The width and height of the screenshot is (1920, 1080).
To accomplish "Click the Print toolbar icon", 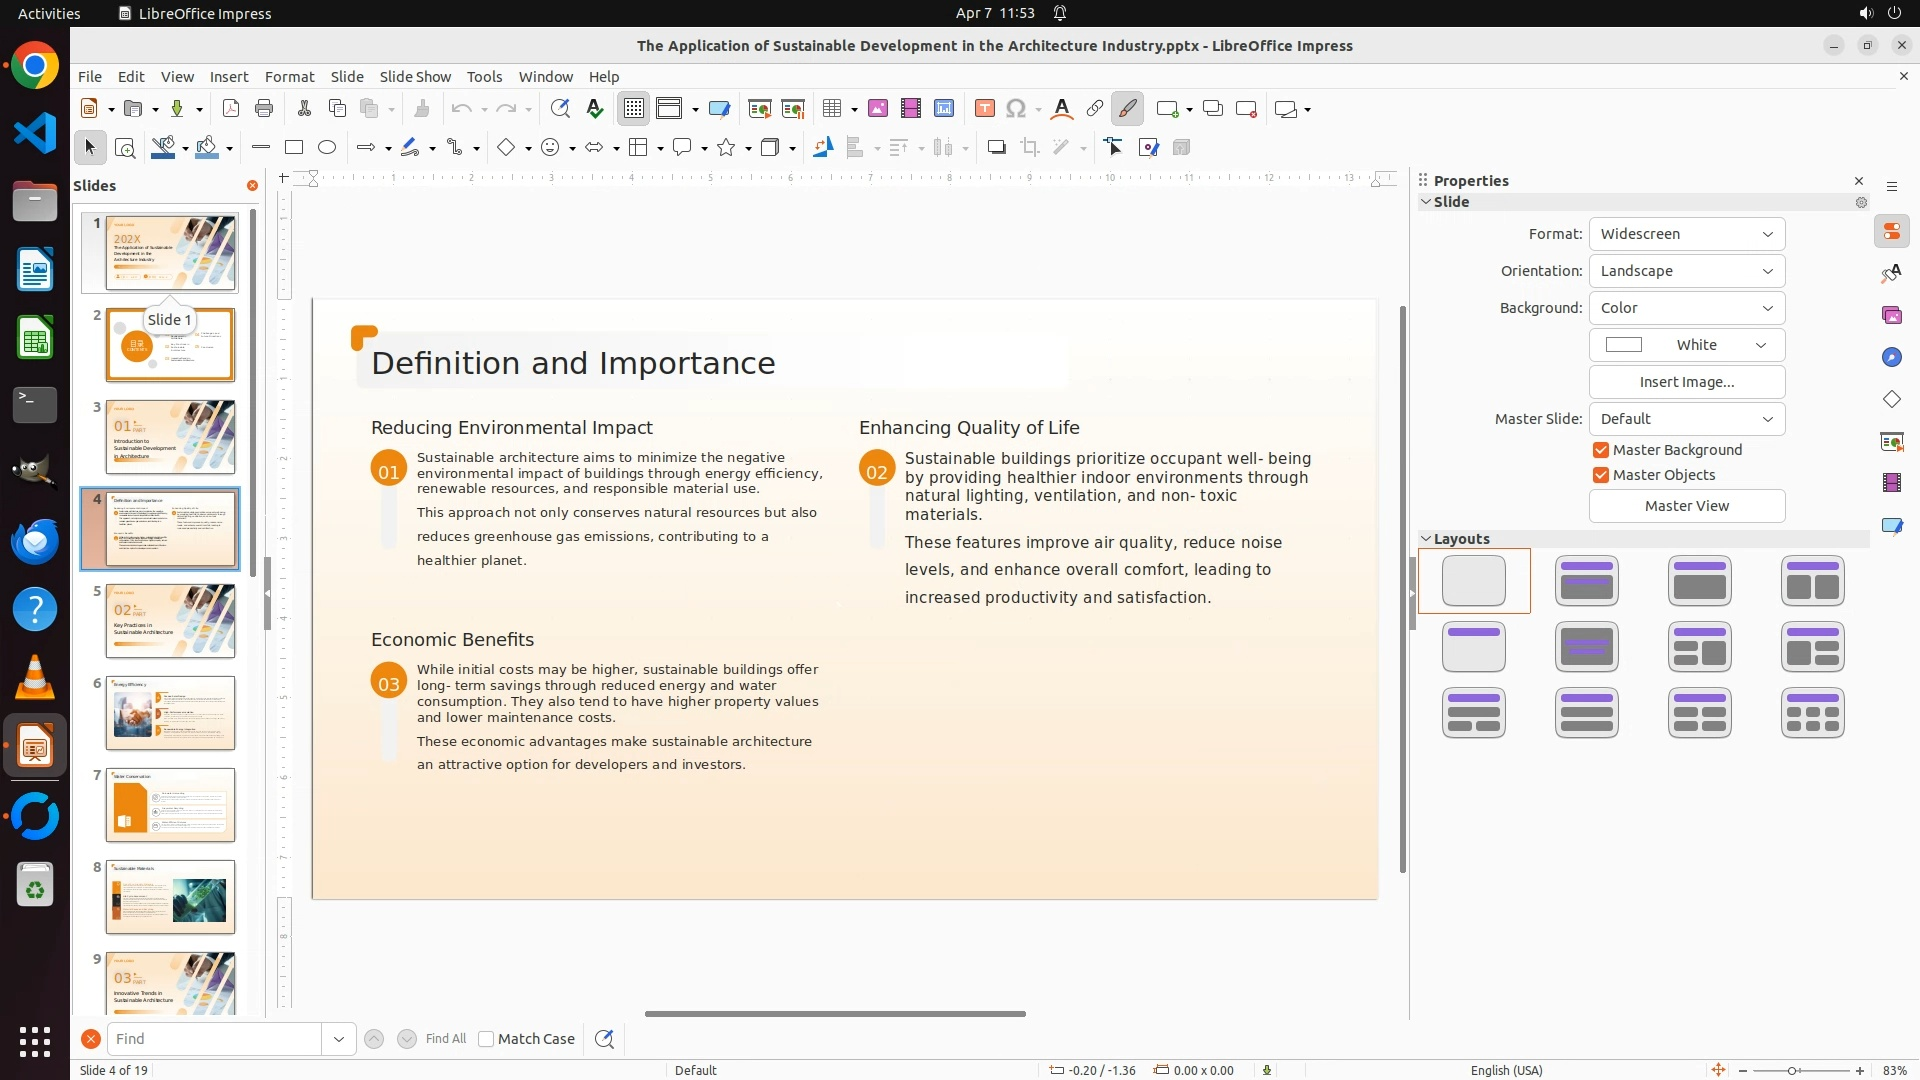I will [264, 109].
